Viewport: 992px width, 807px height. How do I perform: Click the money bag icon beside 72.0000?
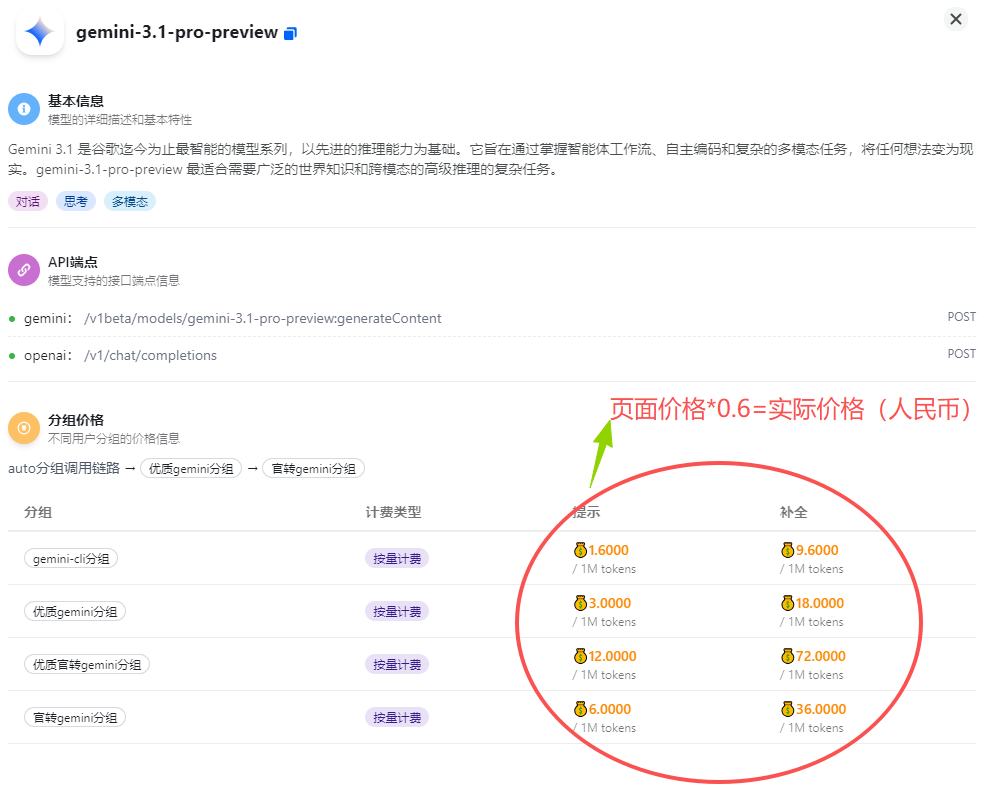788,656
